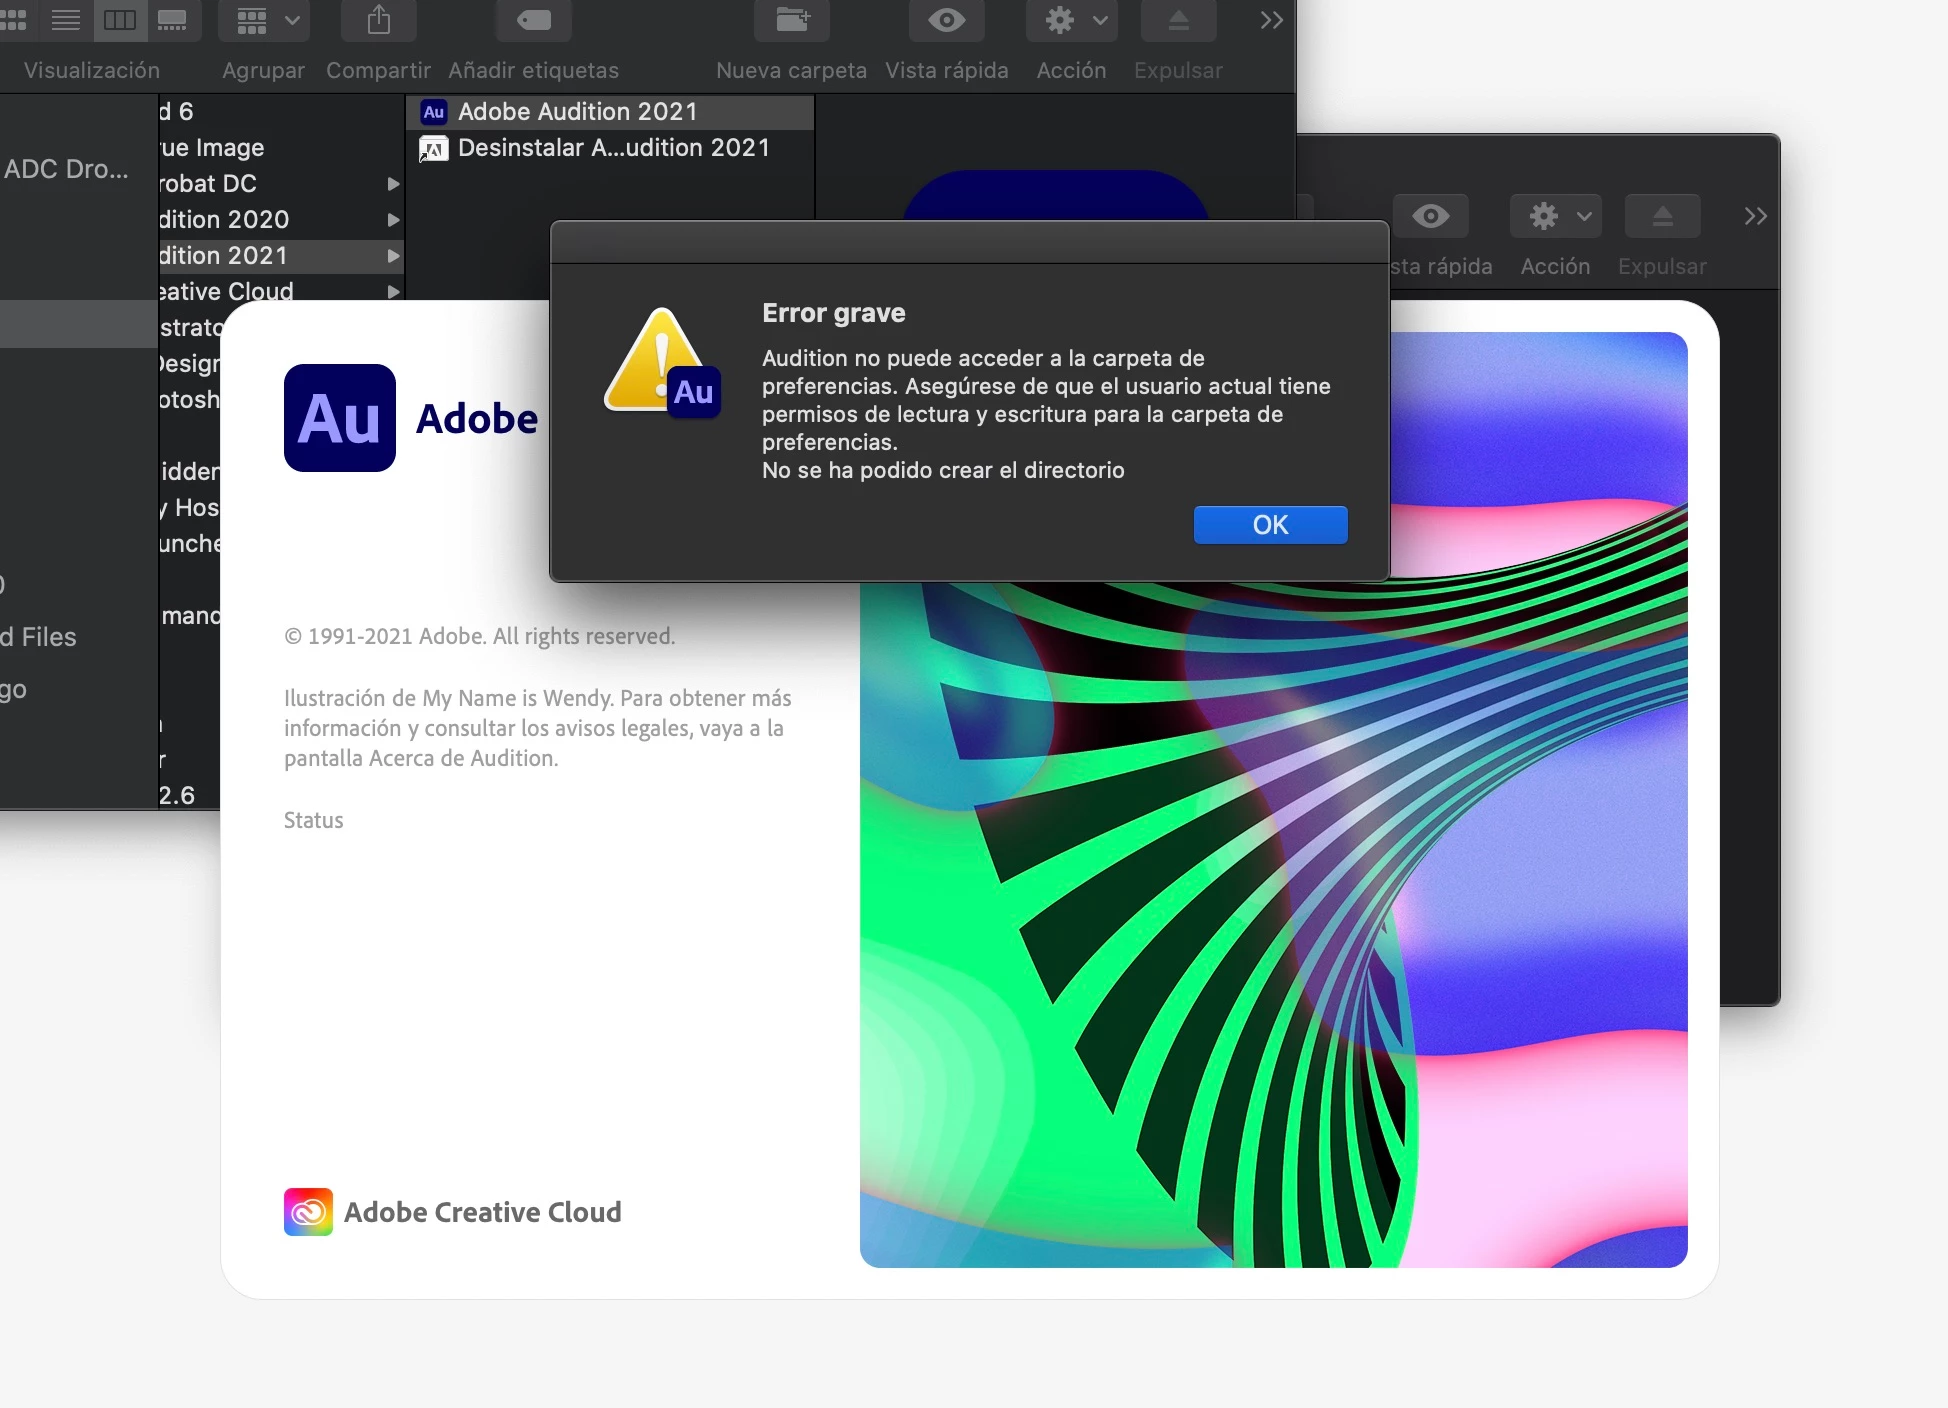Switch Finder to list view

[66, 20]
